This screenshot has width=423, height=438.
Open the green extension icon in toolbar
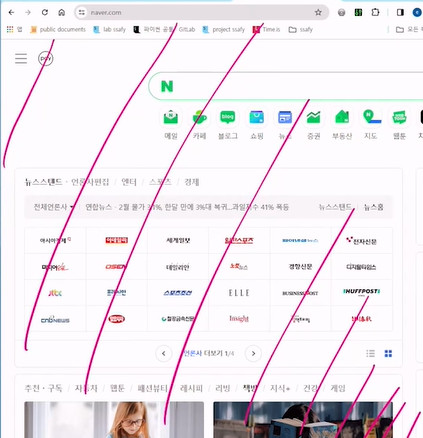pos(358,13)
